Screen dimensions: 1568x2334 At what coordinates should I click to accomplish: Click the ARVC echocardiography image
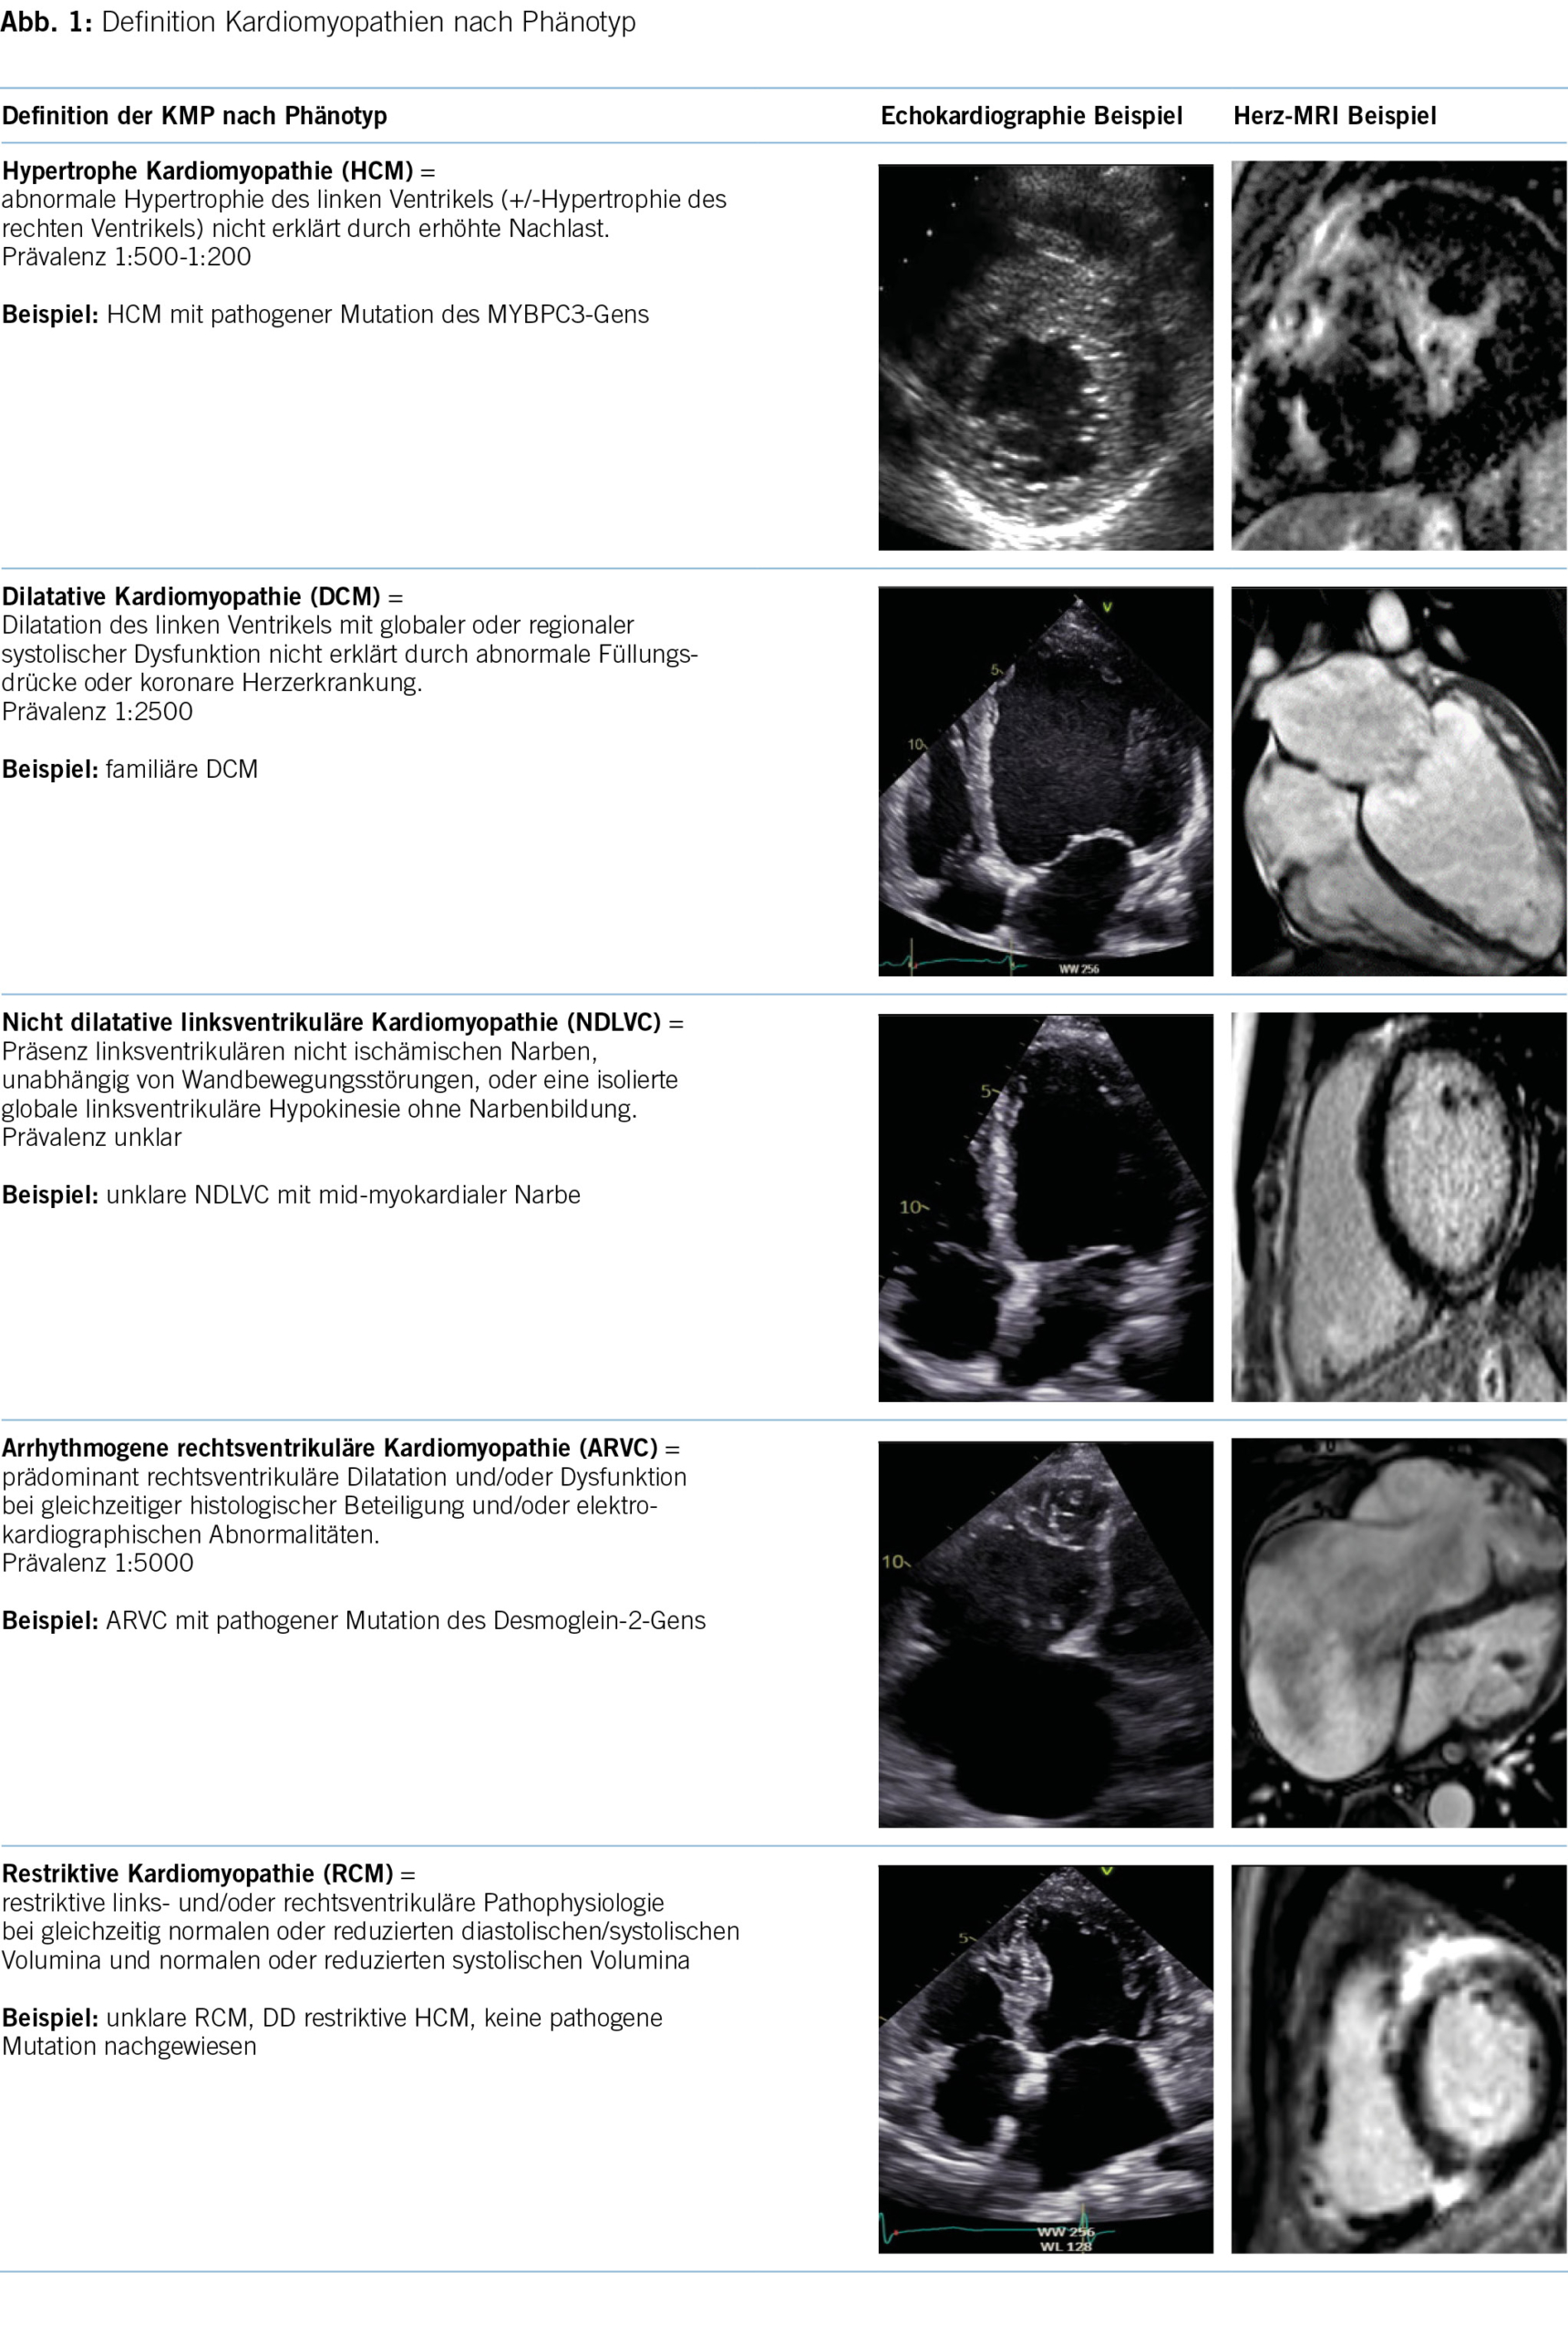(x=1045, y=1633)
